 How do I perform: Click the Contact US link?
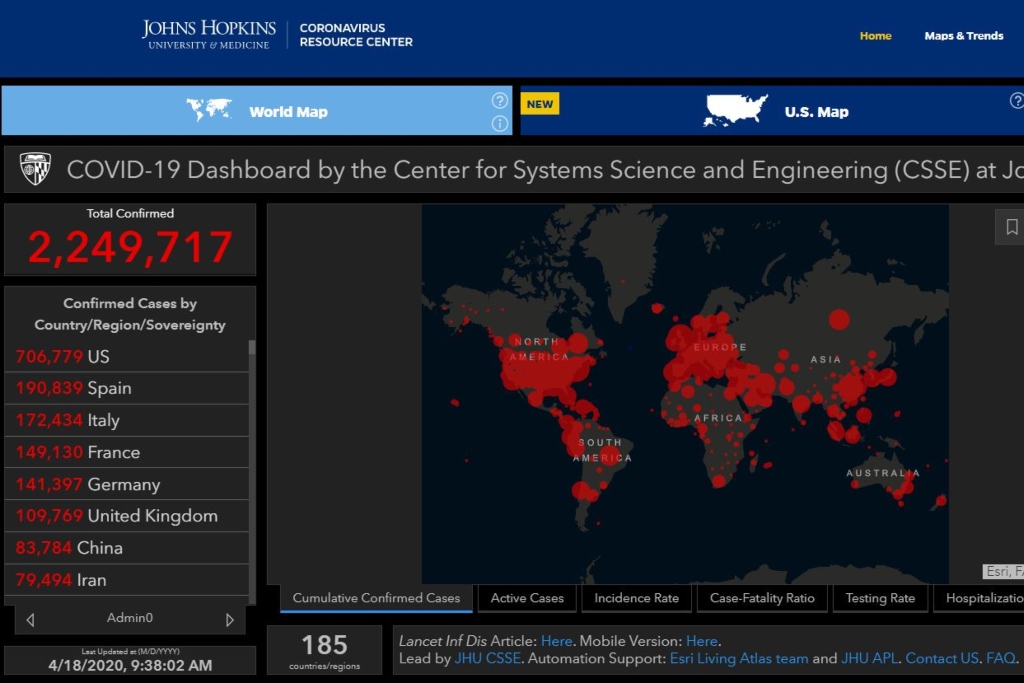click(942, 658)
